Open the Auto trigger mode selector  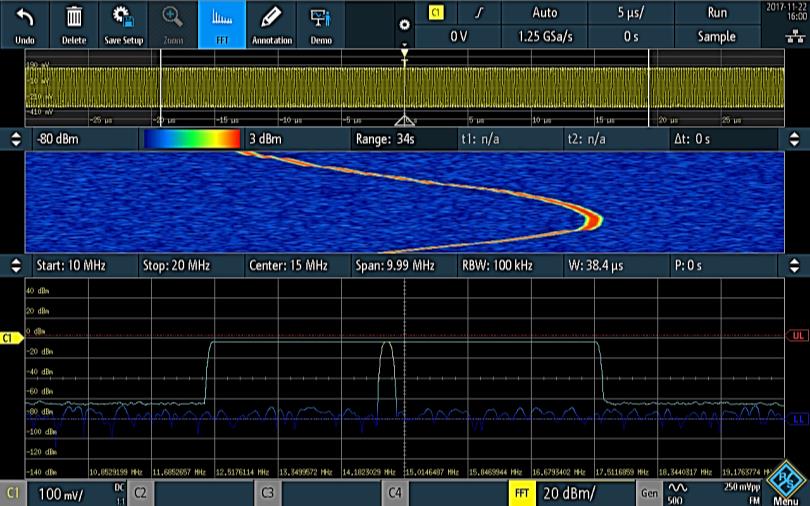click(x=545, y=13)
